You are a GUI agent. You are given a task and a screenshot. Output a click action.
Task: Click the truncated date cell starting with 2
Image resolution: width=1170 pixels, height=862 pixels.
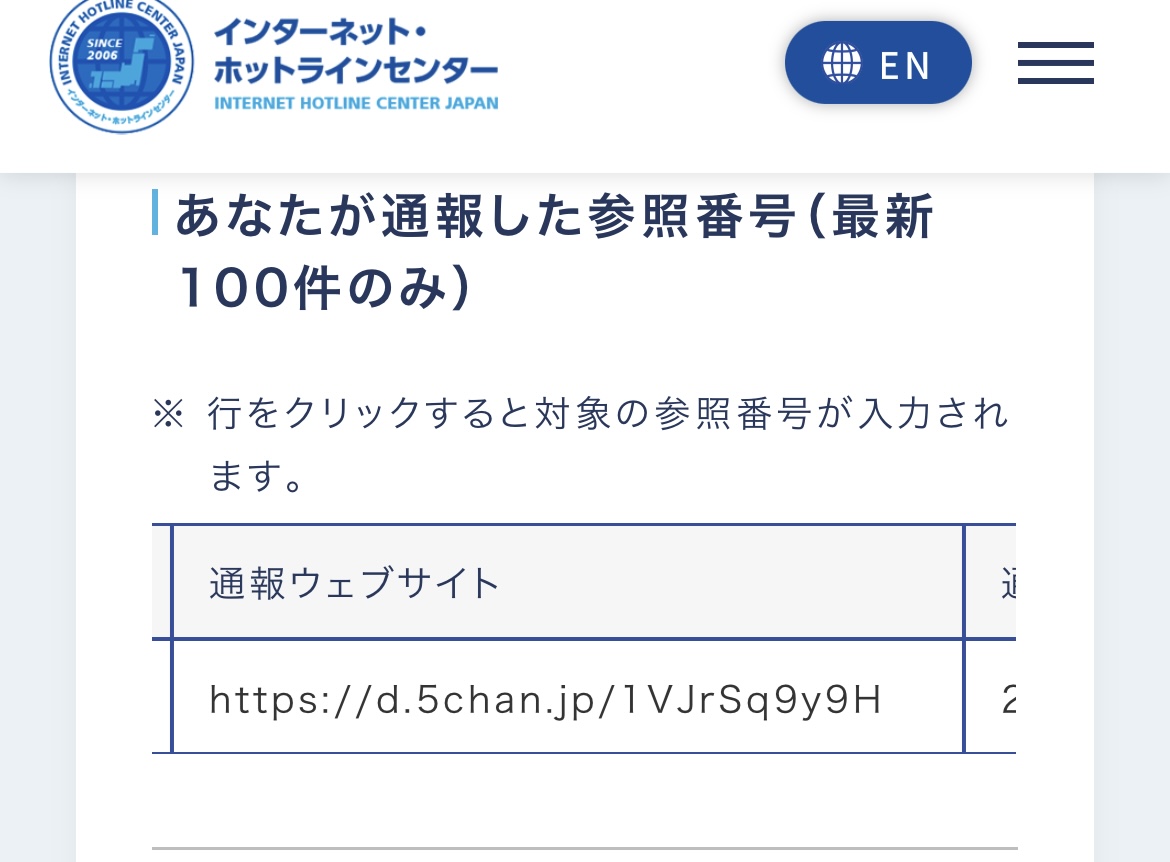1011,700
